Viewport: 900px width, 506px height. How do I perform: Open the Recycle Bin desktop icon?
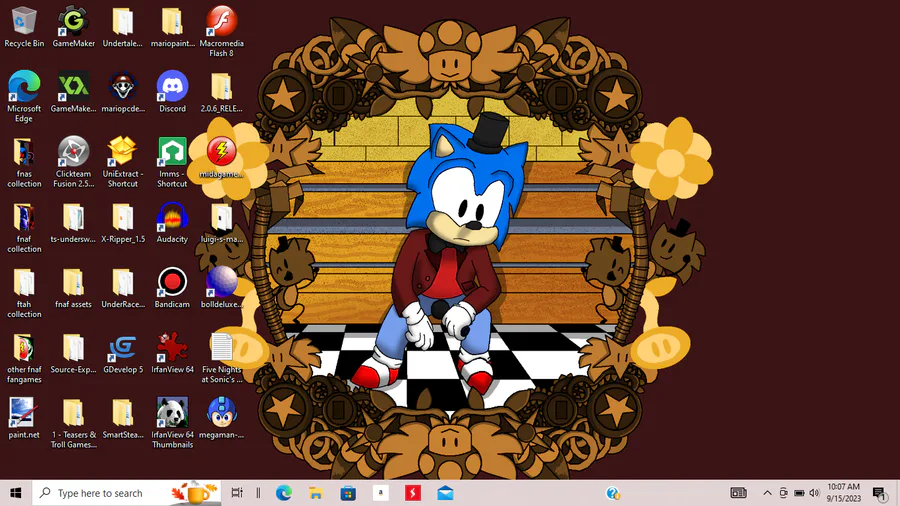tap(24, 28)
